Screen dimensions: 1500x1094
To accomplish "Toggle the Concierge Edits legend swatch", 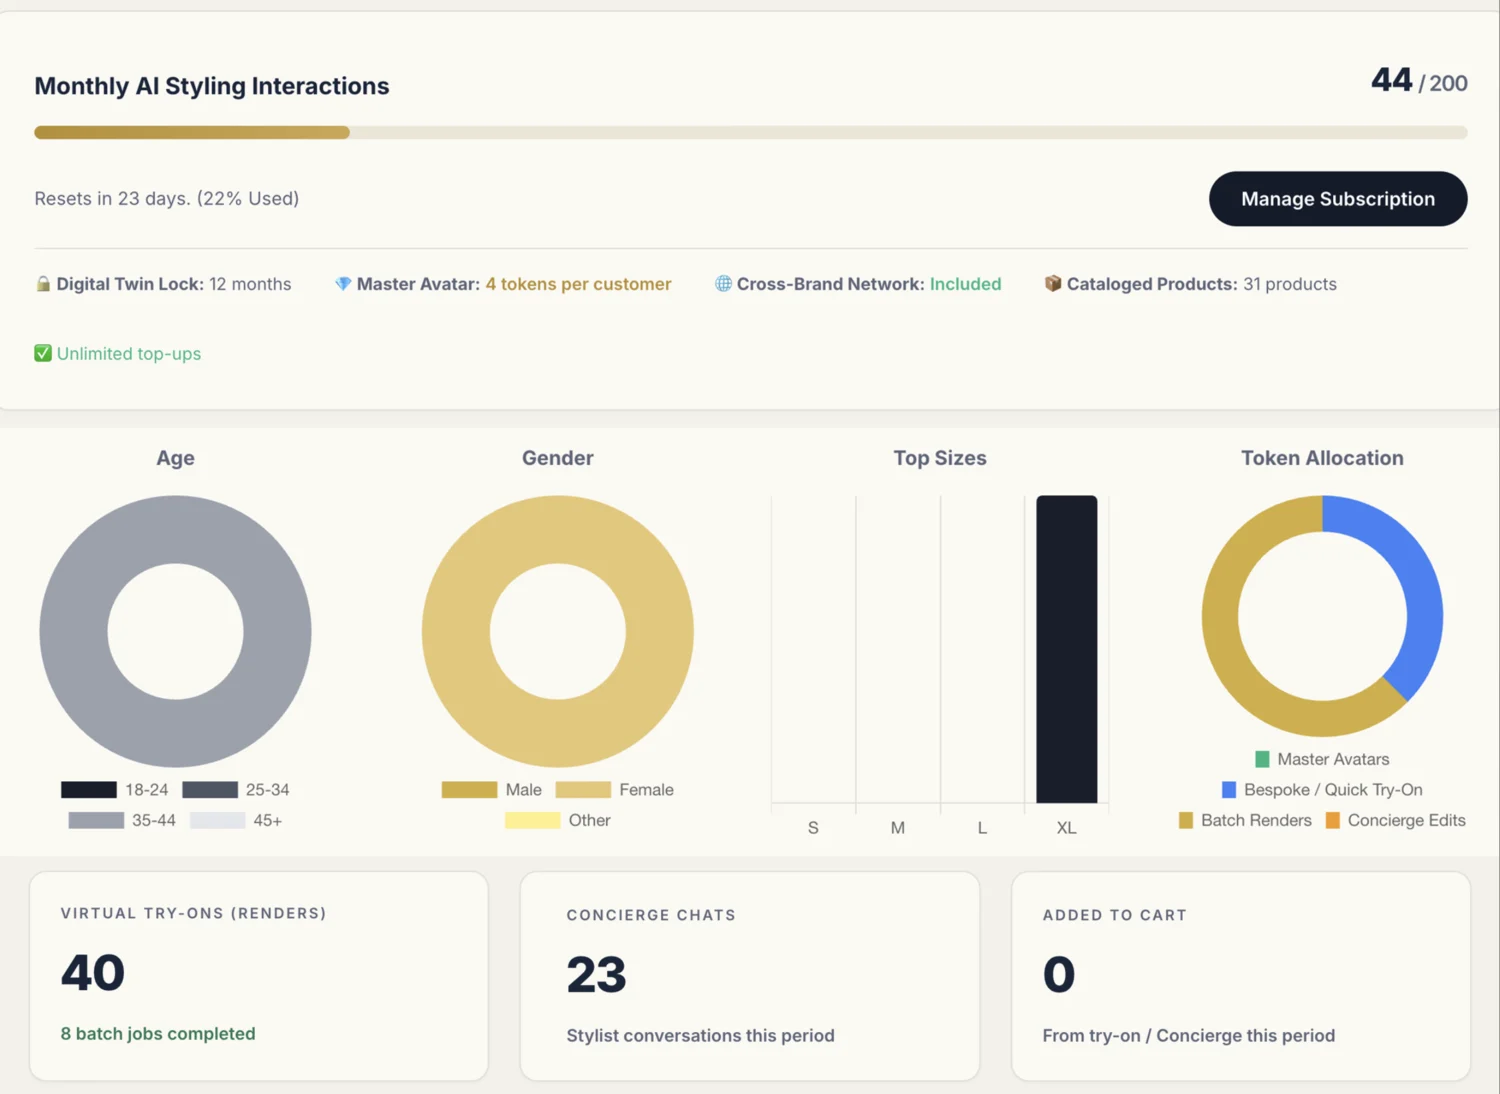I will pyautogui.click(x=1333, y=820).
